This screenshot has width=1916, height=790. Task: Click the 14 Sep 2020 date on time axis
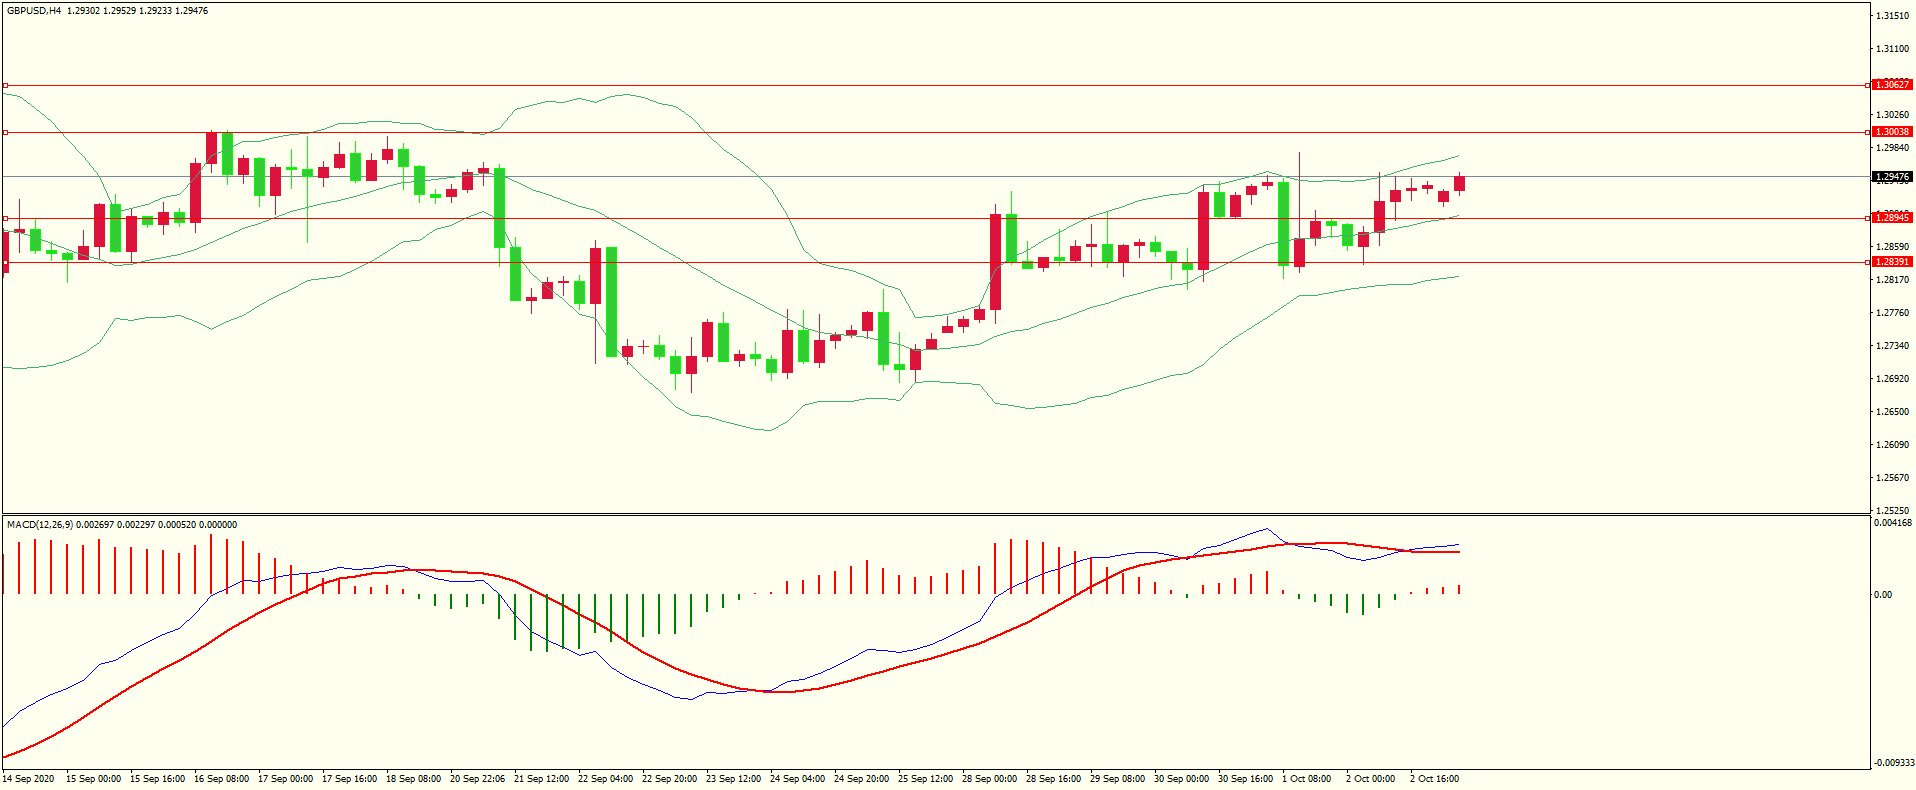coord(29,779)
